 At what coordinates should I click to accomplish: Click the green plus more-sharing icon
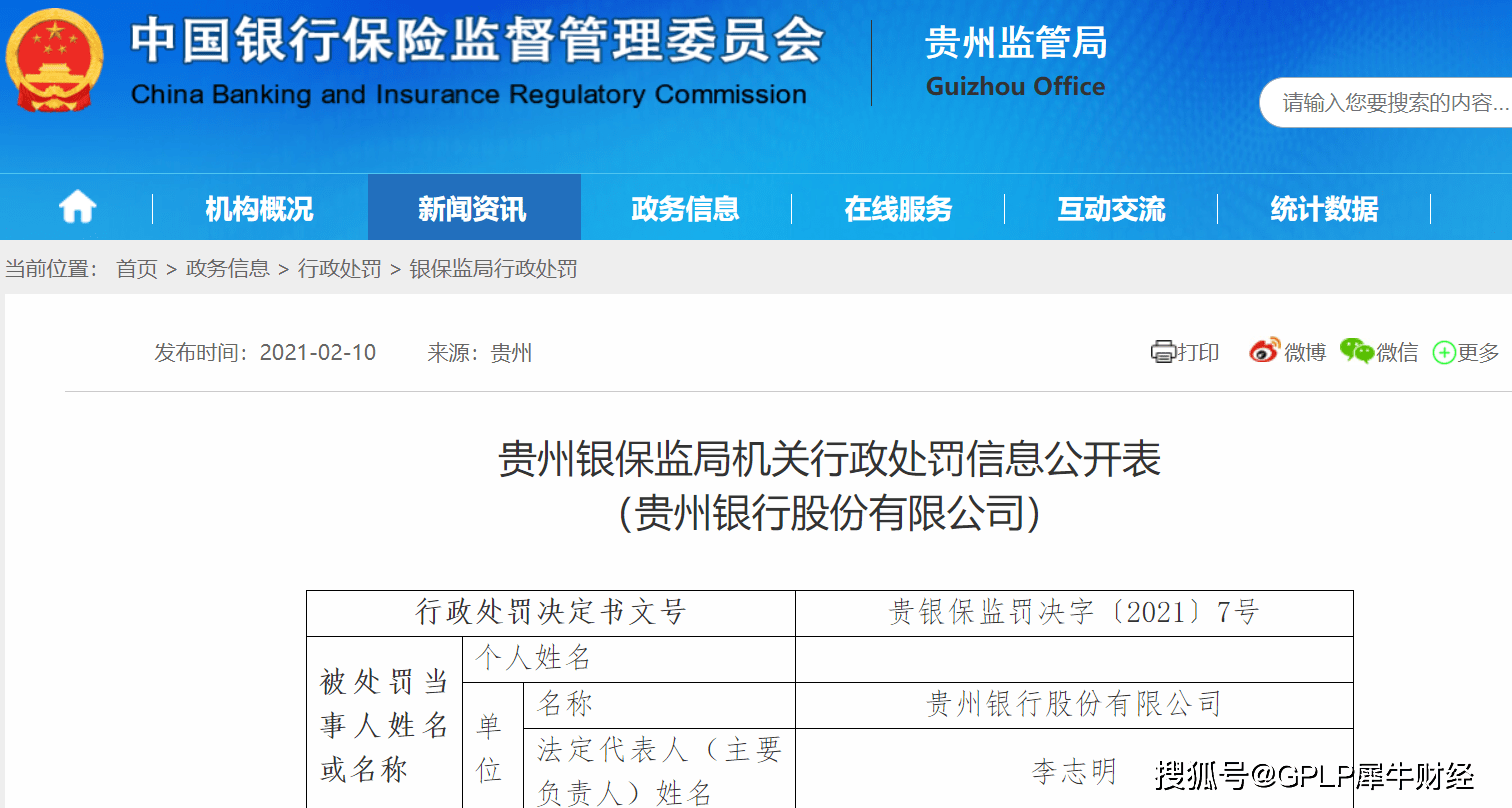tap(1444, 352)
